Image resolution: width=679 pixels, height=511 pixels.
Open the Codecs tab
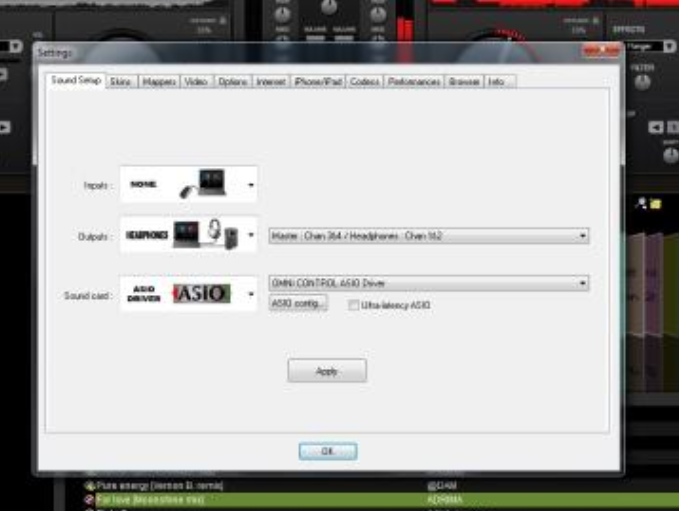click(x=364, y=81)
